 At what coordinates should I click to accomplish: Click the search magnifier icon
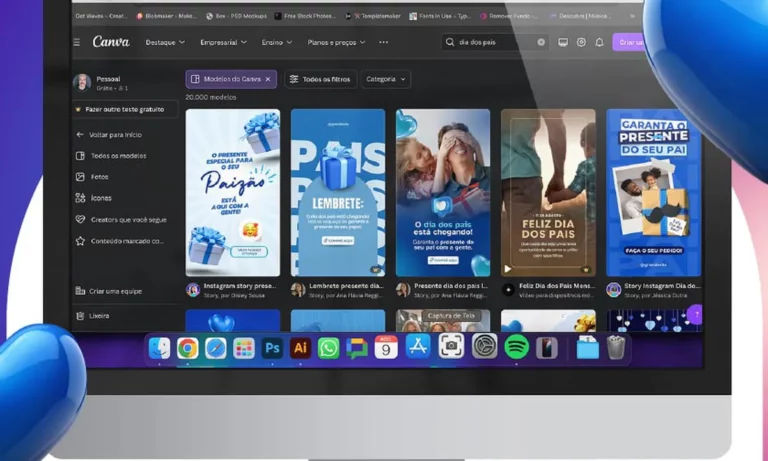[450, 42]
